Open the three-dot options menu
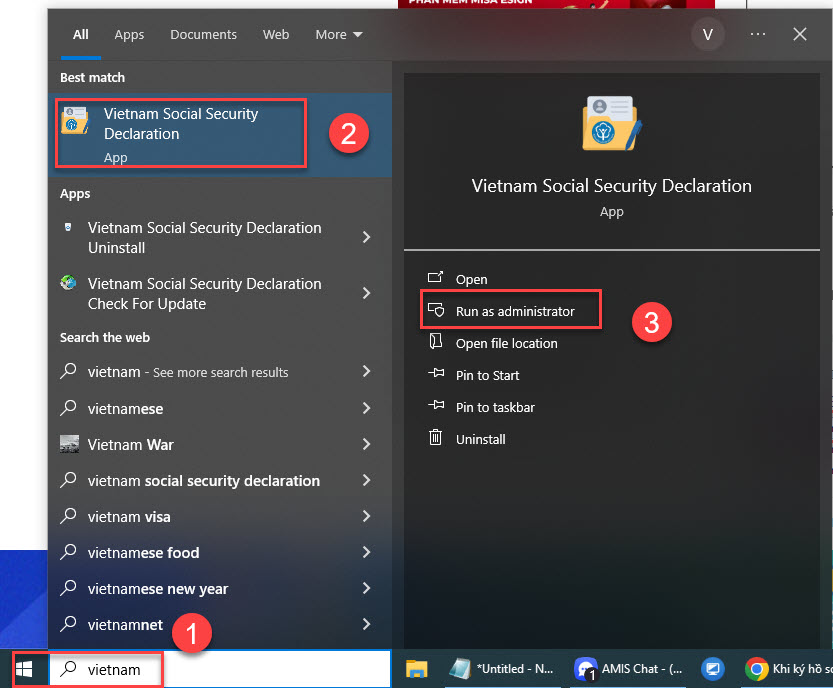 (757, 34)
